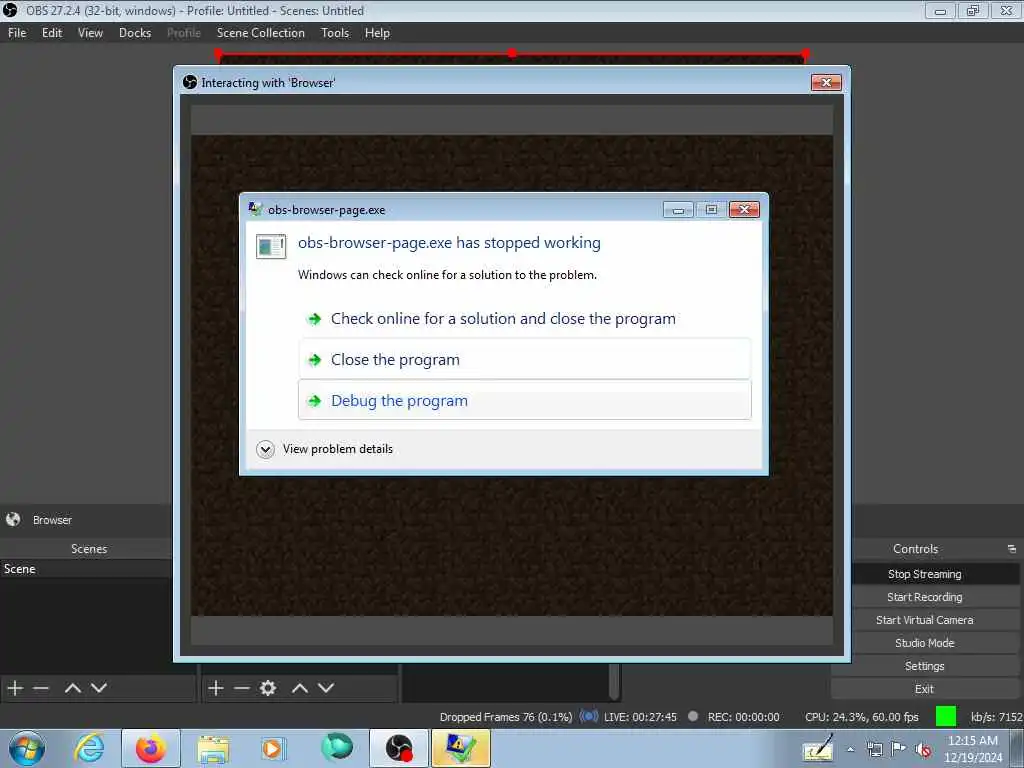Viewport: 1024px width, 768px height.
Task: Move scene up arrow icon
Action: coord(72,688)
